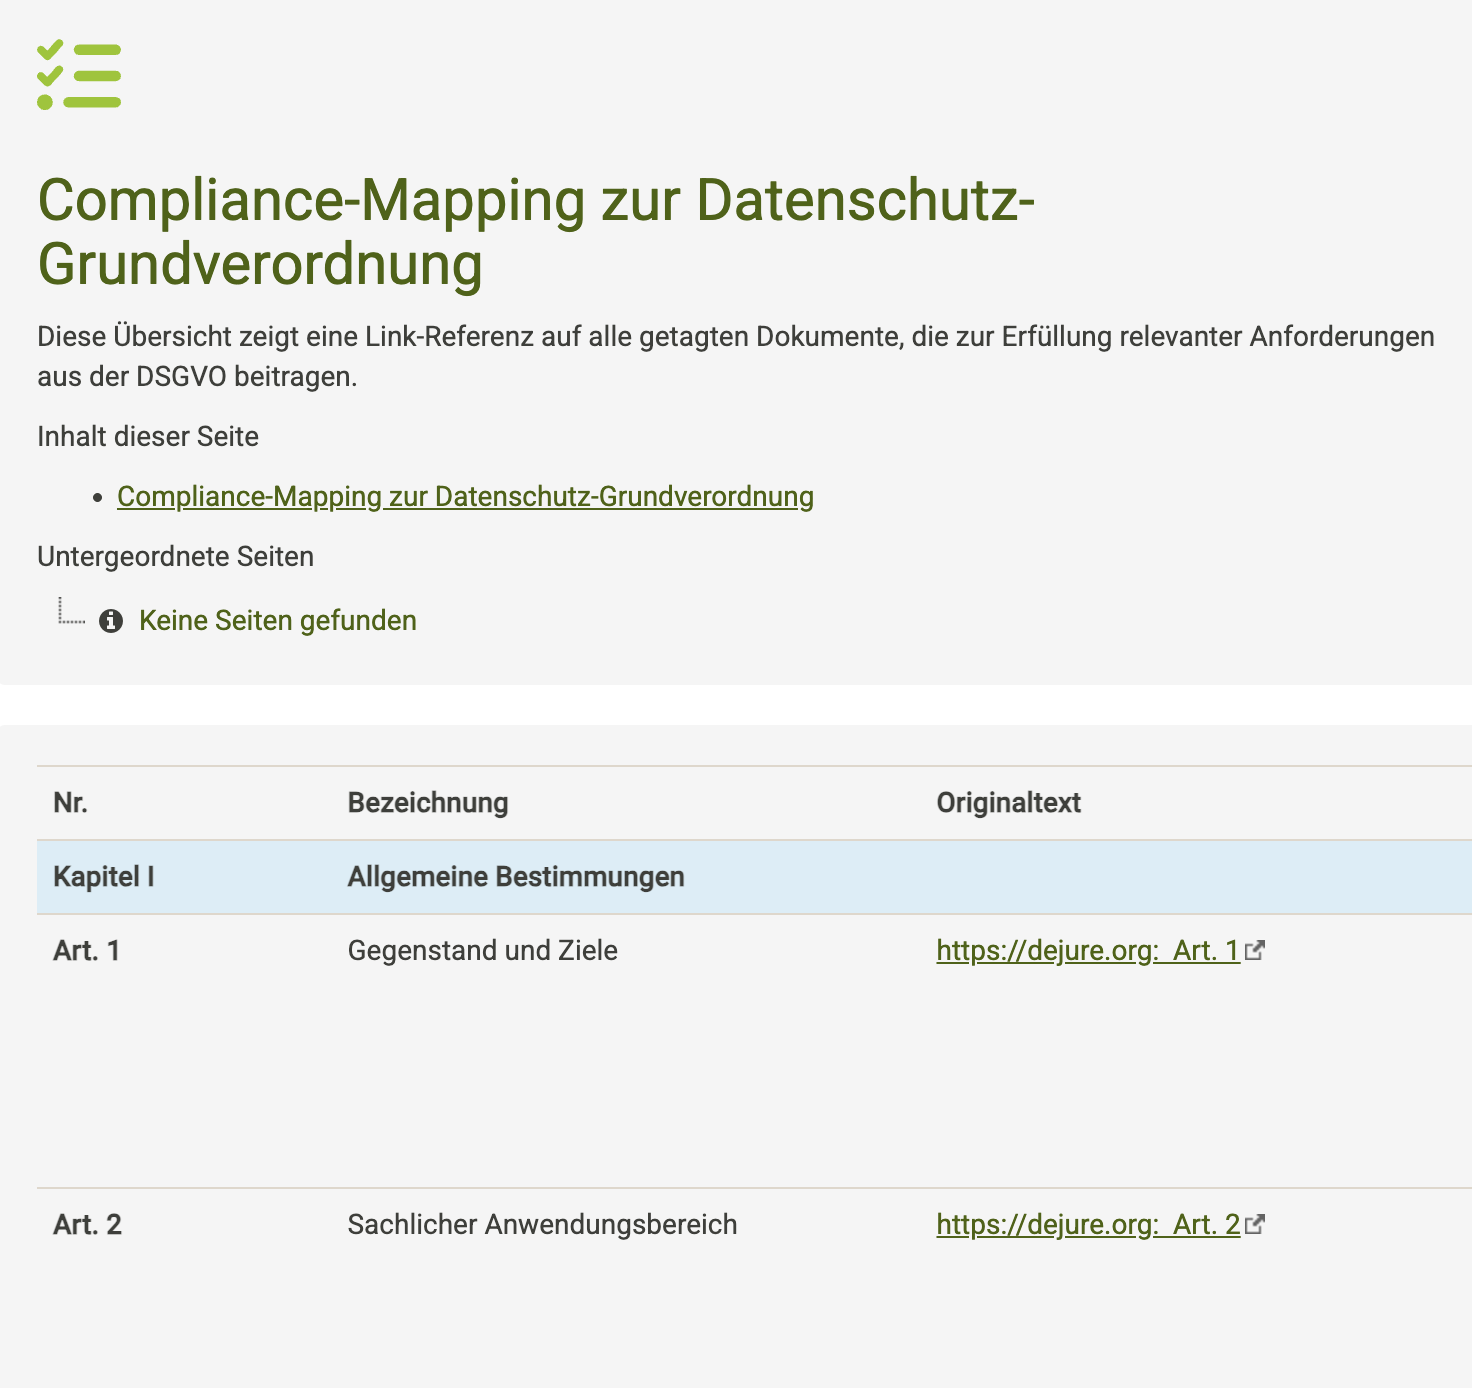
Task: Click the Art. 1 number cell
Action: [86, 950]
